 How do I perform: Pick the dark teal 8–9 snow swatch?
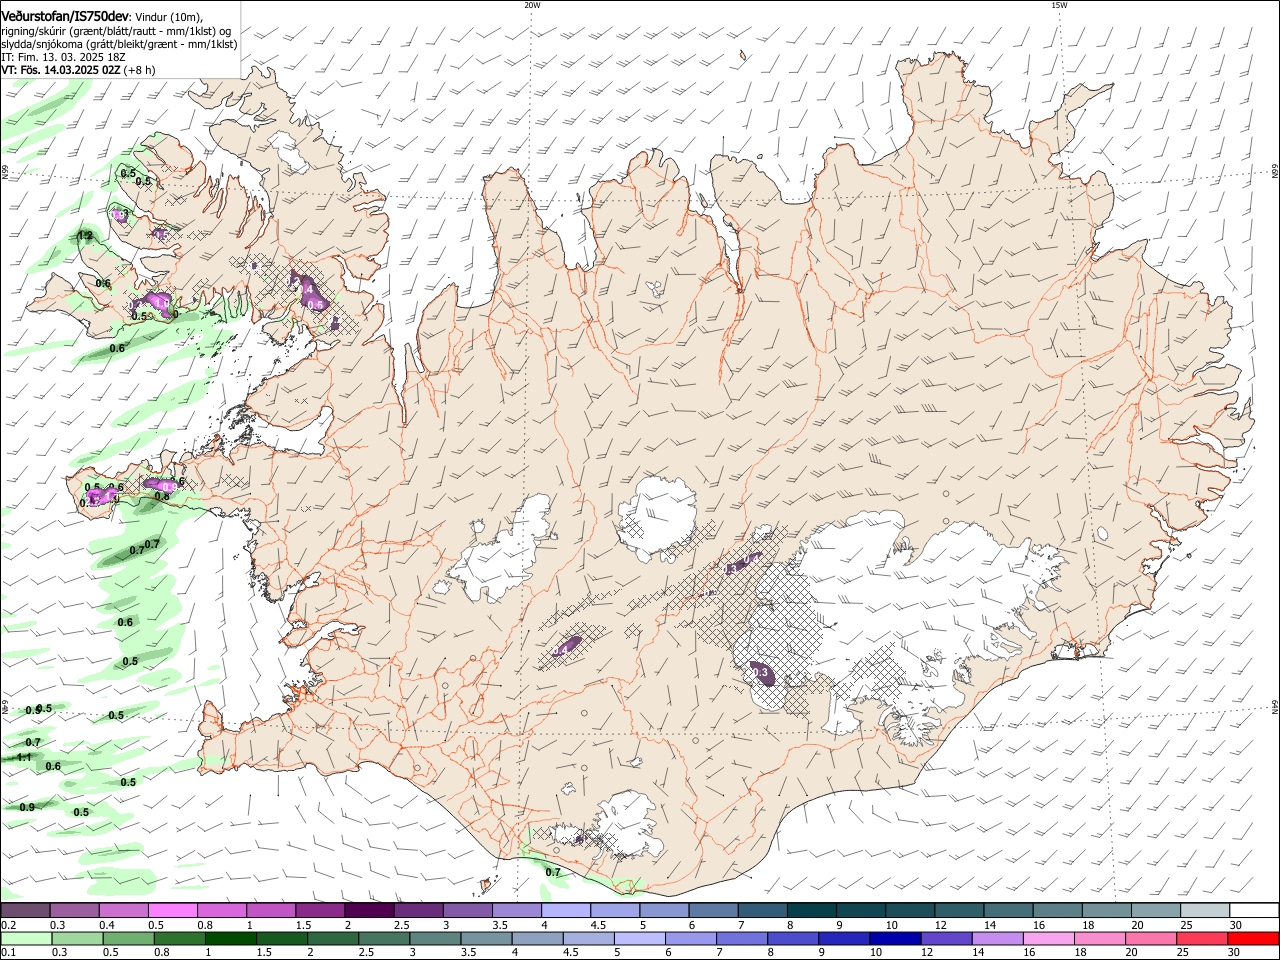(x=812, y=911)
